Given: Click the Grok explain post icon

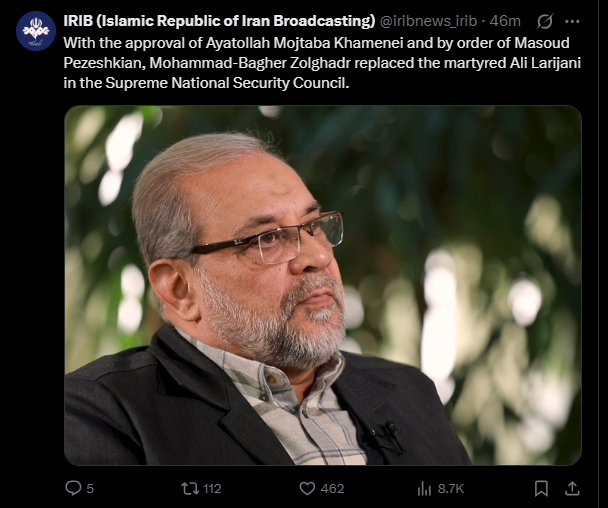Looking at the screenshot, I should click(544, 21).
